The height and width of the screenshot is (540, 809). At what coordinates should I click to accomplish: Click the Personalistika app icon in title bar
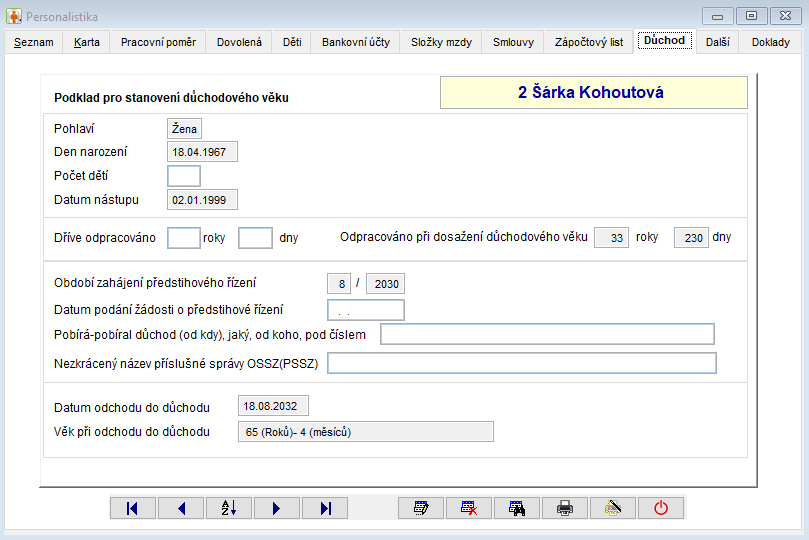14,17
